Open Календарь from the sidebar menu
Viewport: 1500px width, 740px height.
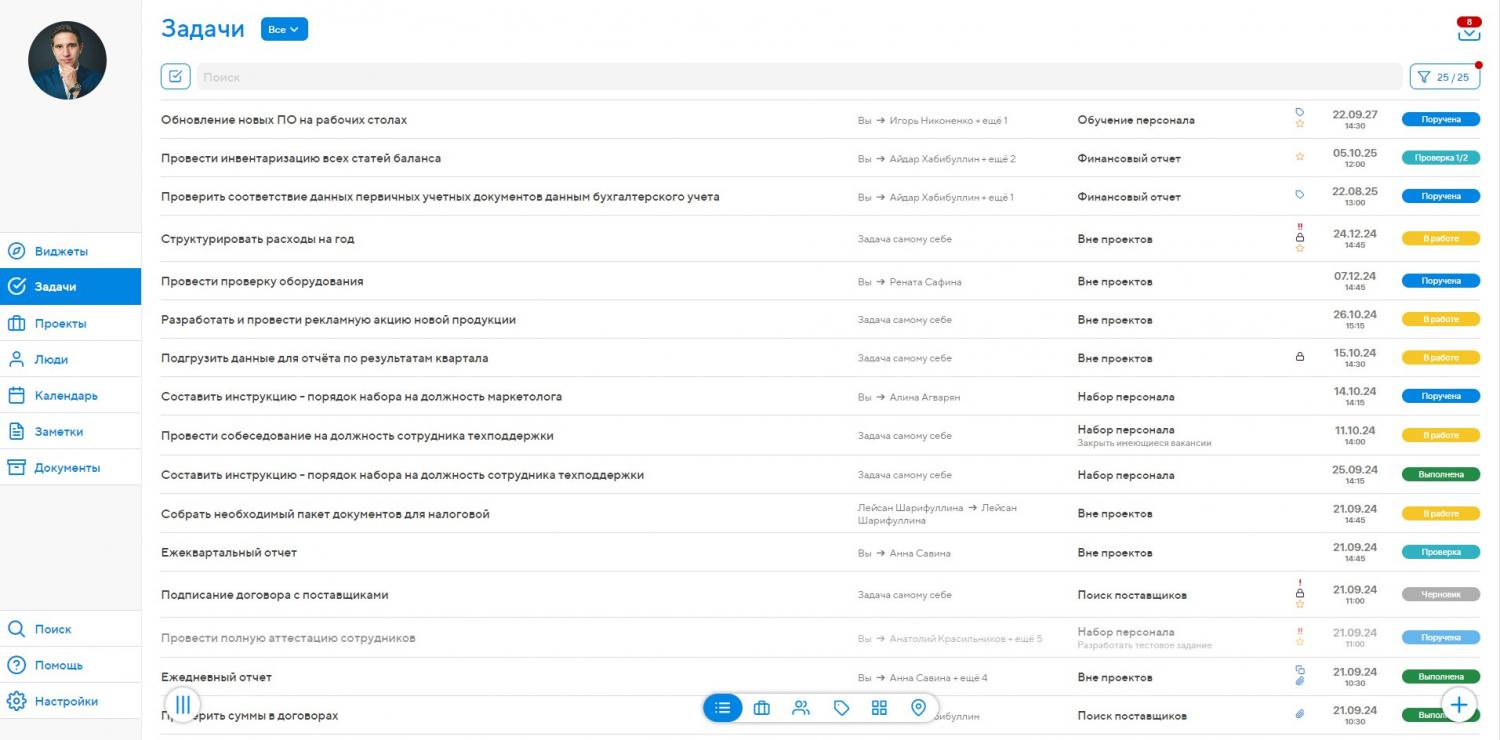(x=66, y=396)
